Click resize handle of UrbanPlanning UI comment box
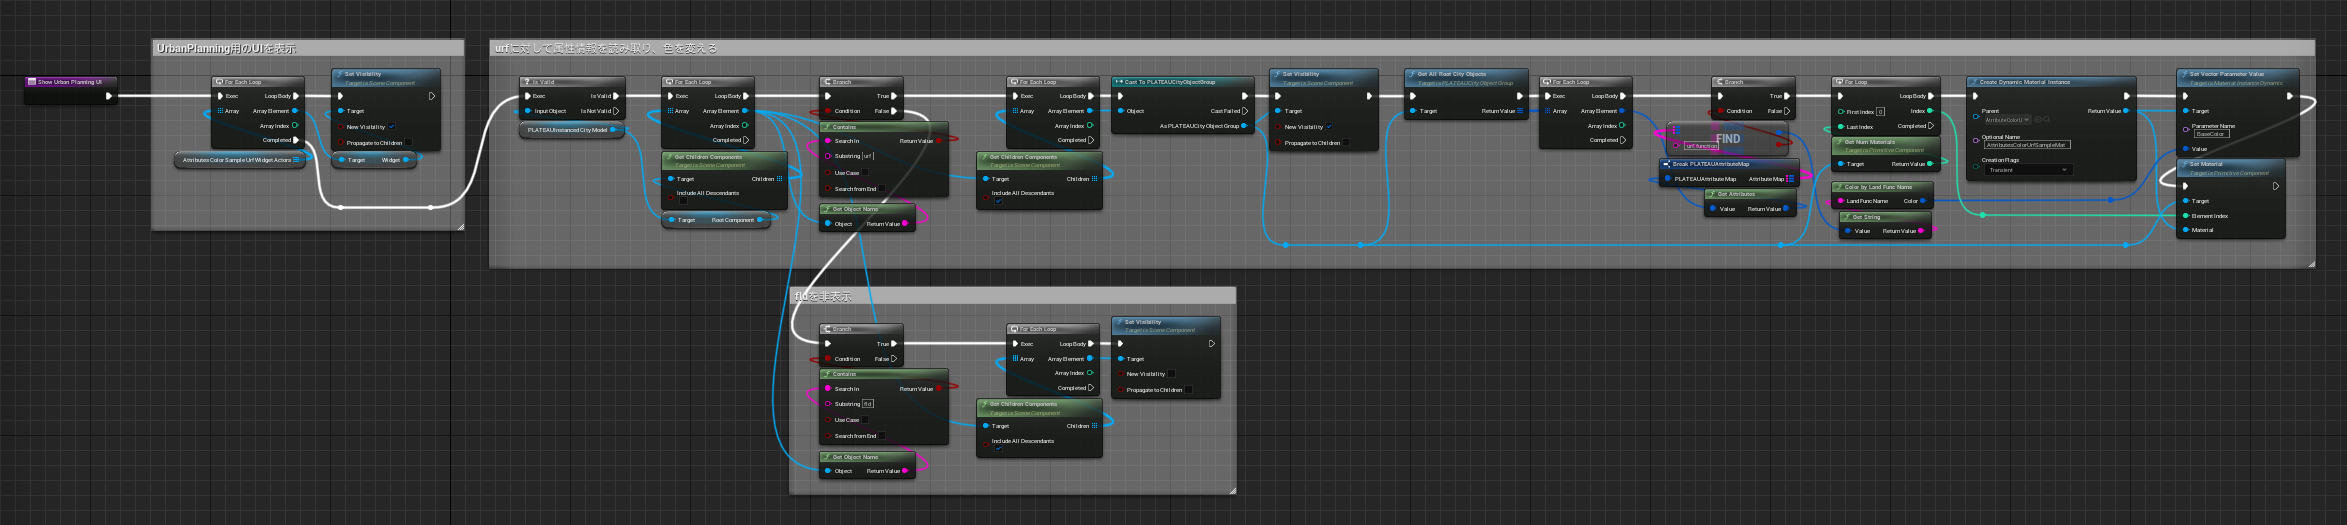The width and height of the screenshot is (2347, 525). 460,227
